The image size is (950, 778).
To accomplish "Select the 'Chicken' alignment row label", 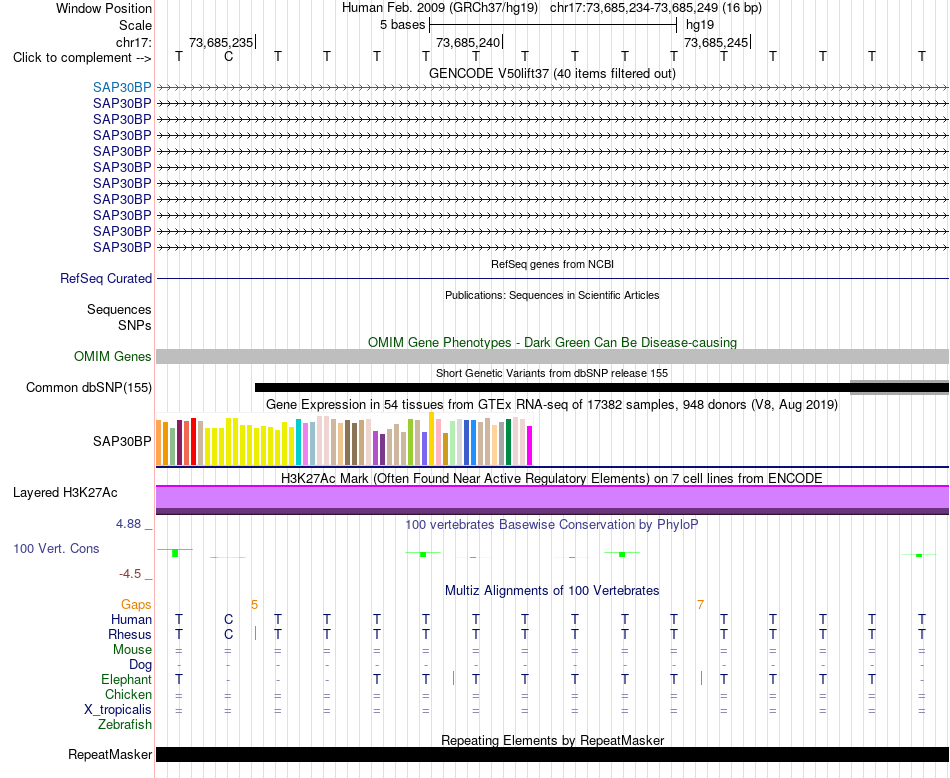I will point(128,694).
